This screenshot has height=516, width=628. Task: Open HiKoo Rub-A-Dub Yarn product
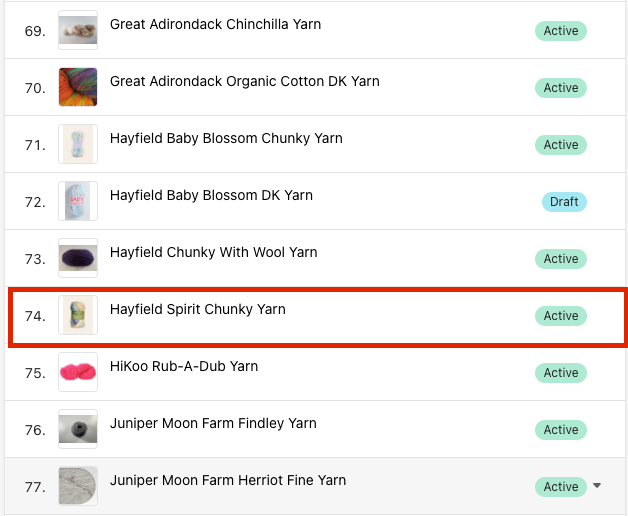[184, 366]
